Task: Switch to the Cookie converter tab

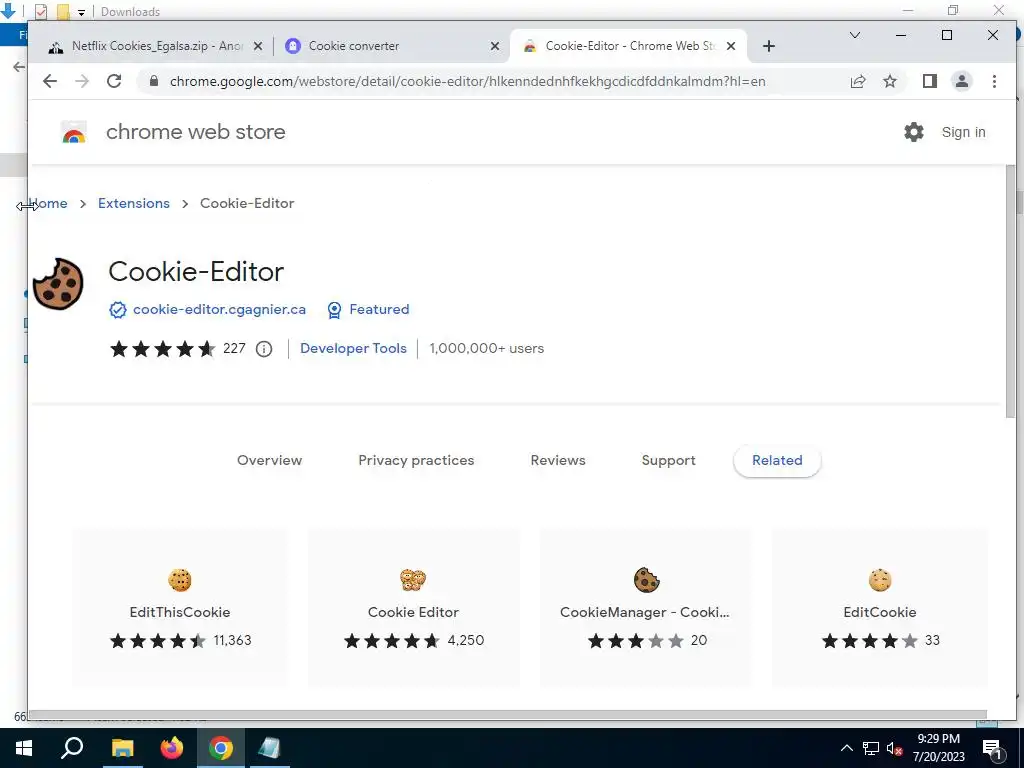Action: point(391,46)
